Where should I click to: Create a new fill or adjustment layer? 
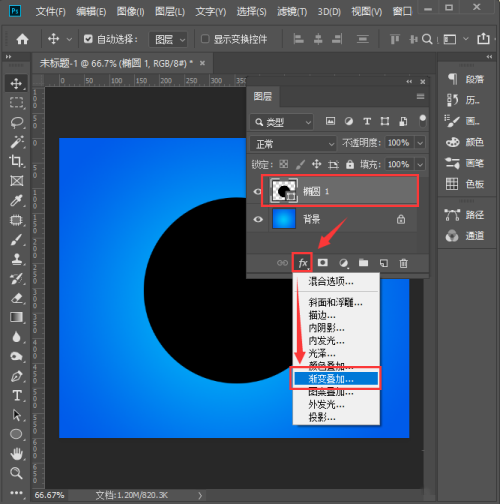tap(344, 263)
